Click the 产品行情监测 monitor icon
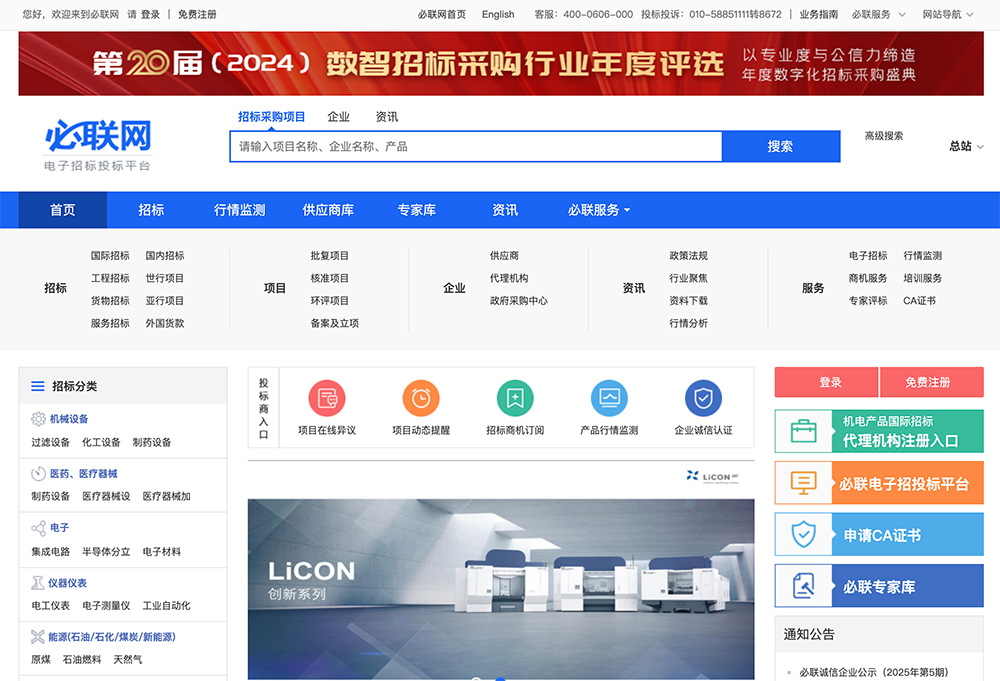The image size is (1000, 681). [x=609, y=398]
